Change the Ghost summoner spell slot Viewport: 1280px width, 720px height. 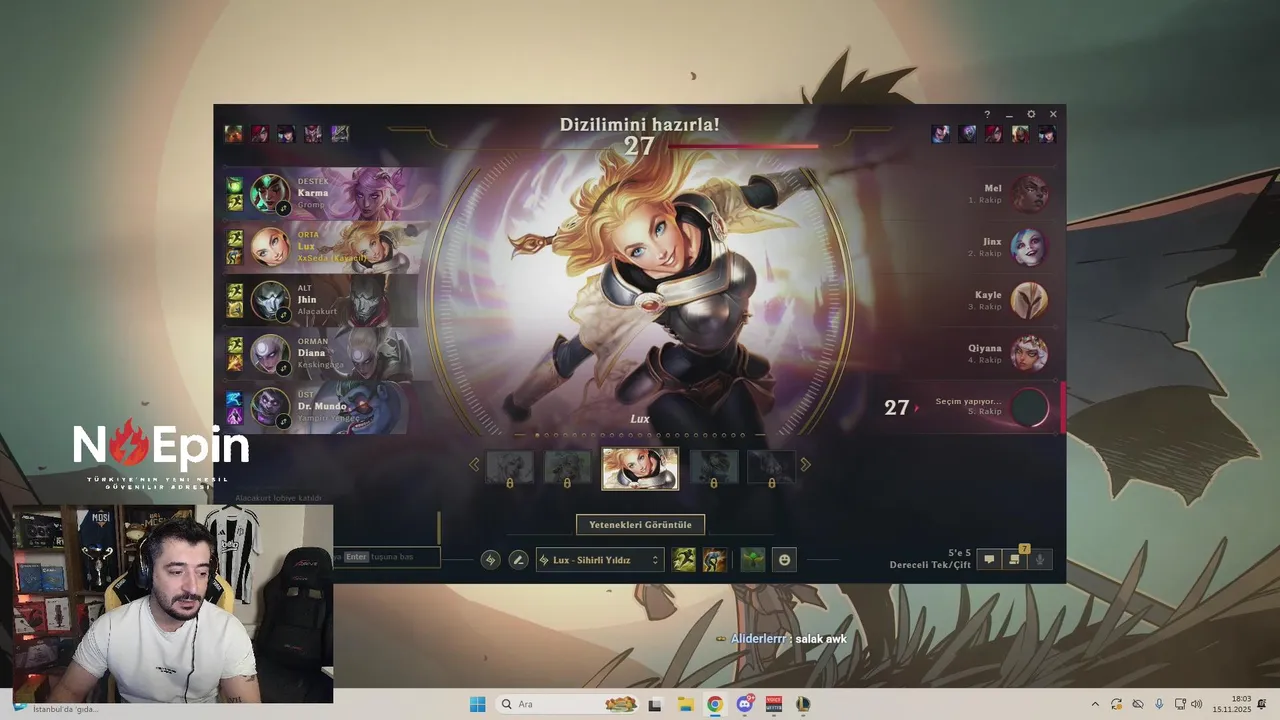684,560
